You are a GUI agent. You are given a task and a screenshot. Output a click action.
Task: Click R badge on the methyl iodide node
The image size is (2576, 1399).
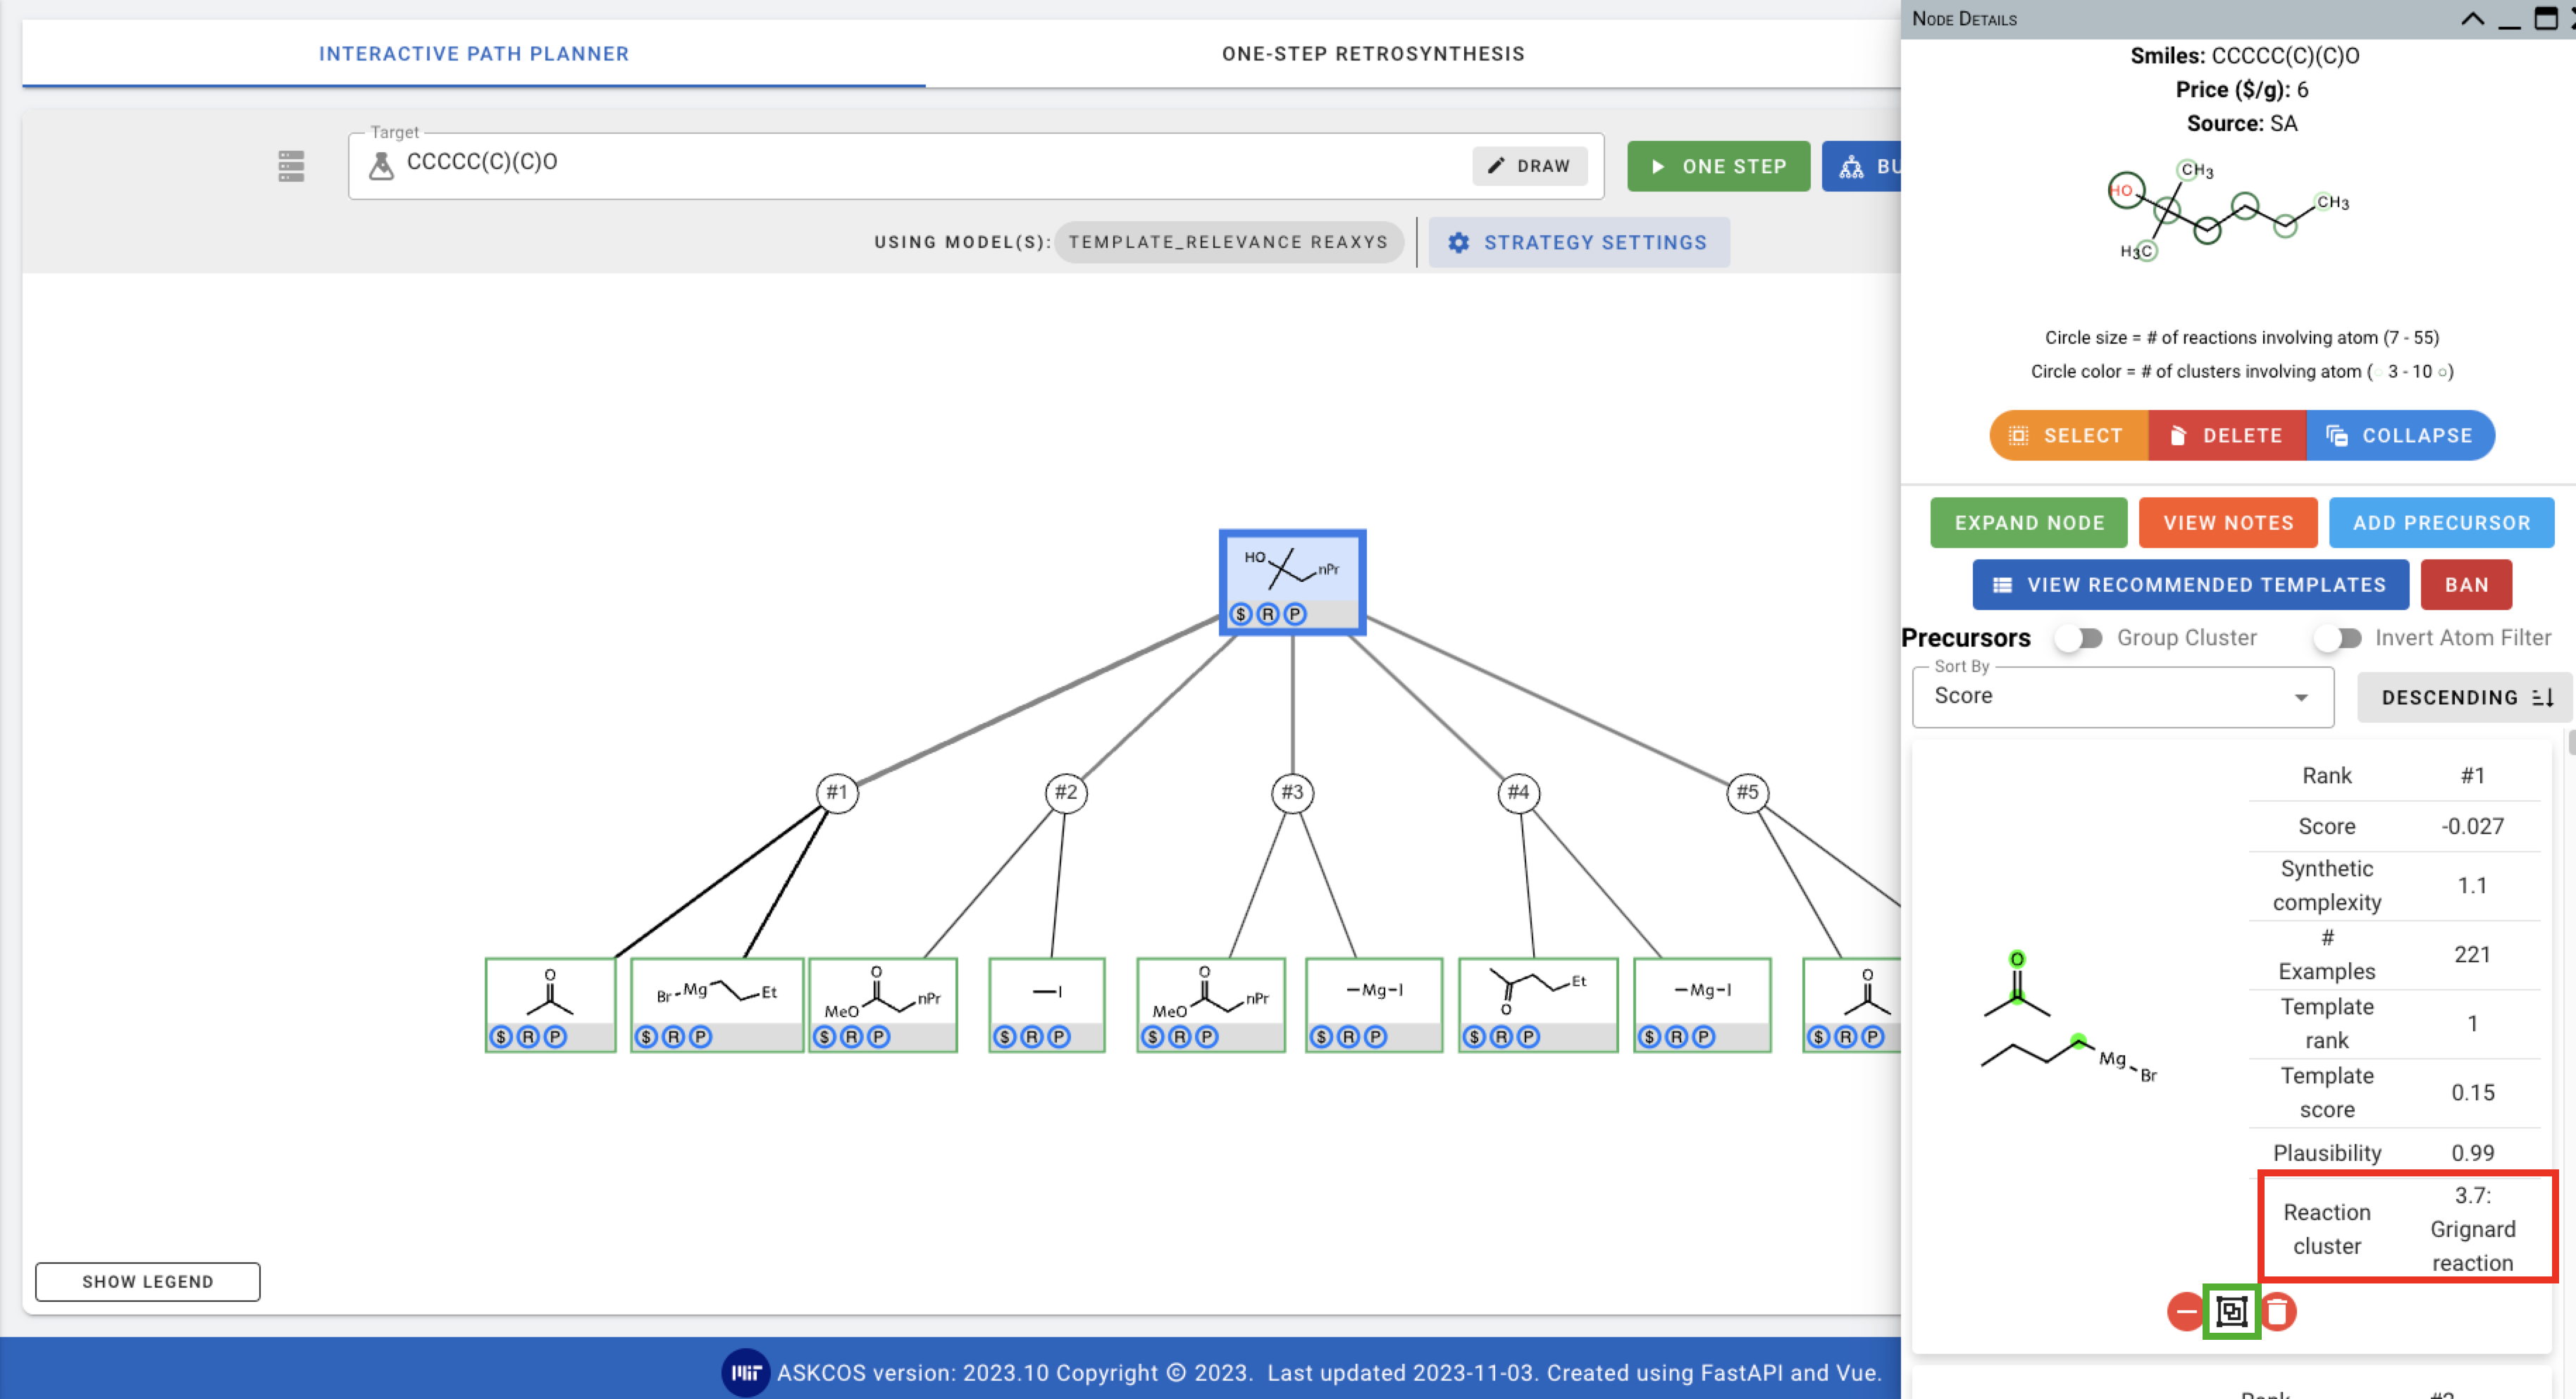click(x=1032, y=1037)
